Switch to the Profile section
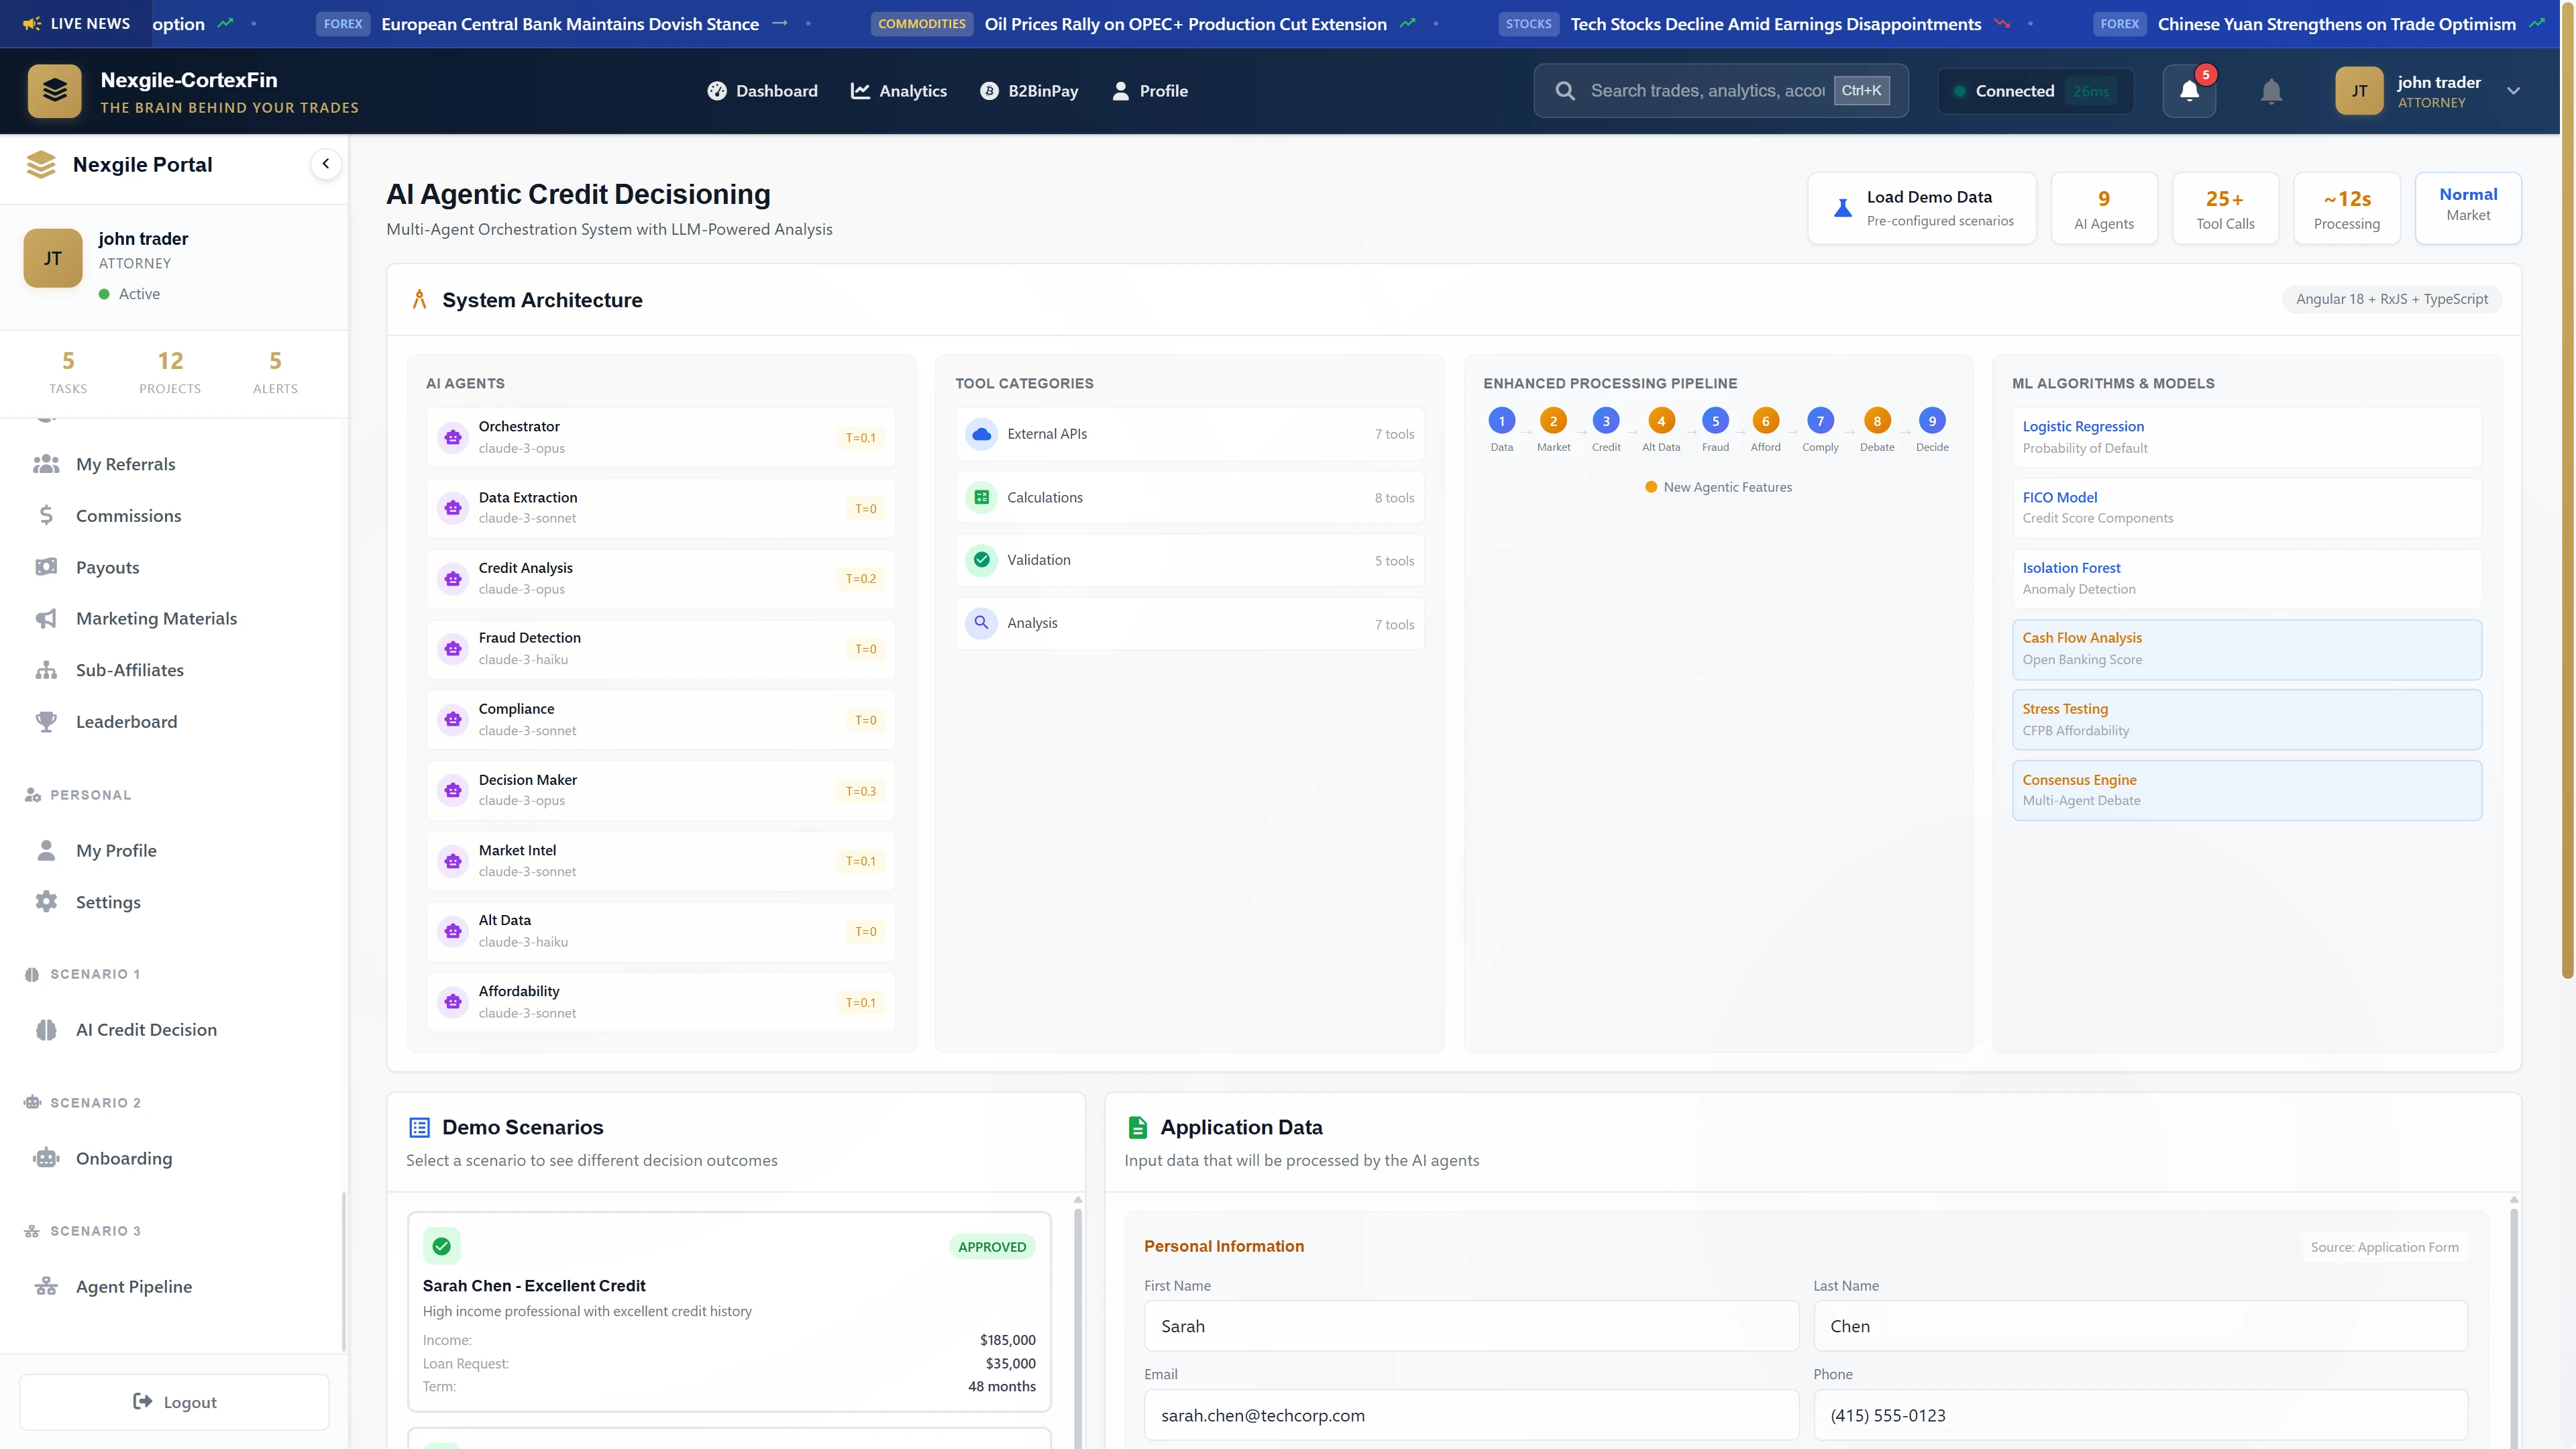2576x1449 pixels. 1149,90
